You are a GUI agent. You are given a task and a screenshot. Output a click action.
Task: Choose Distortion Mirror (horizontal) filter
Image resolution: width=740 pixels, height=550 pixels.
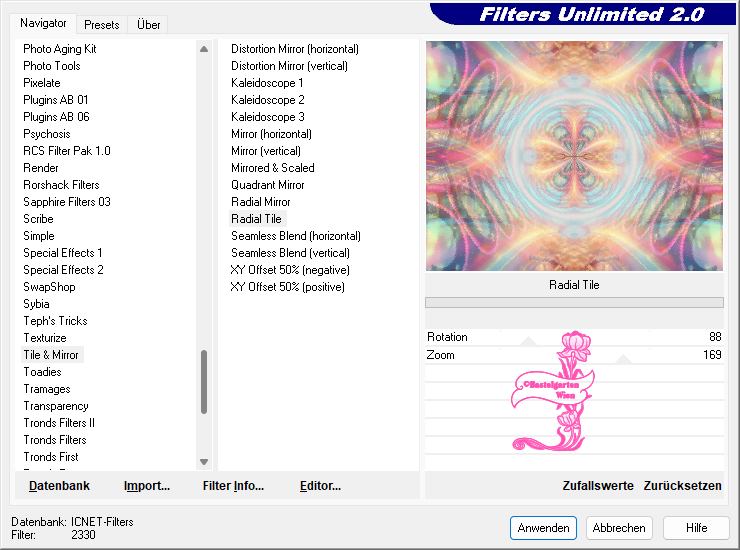[x=294, y=49]
